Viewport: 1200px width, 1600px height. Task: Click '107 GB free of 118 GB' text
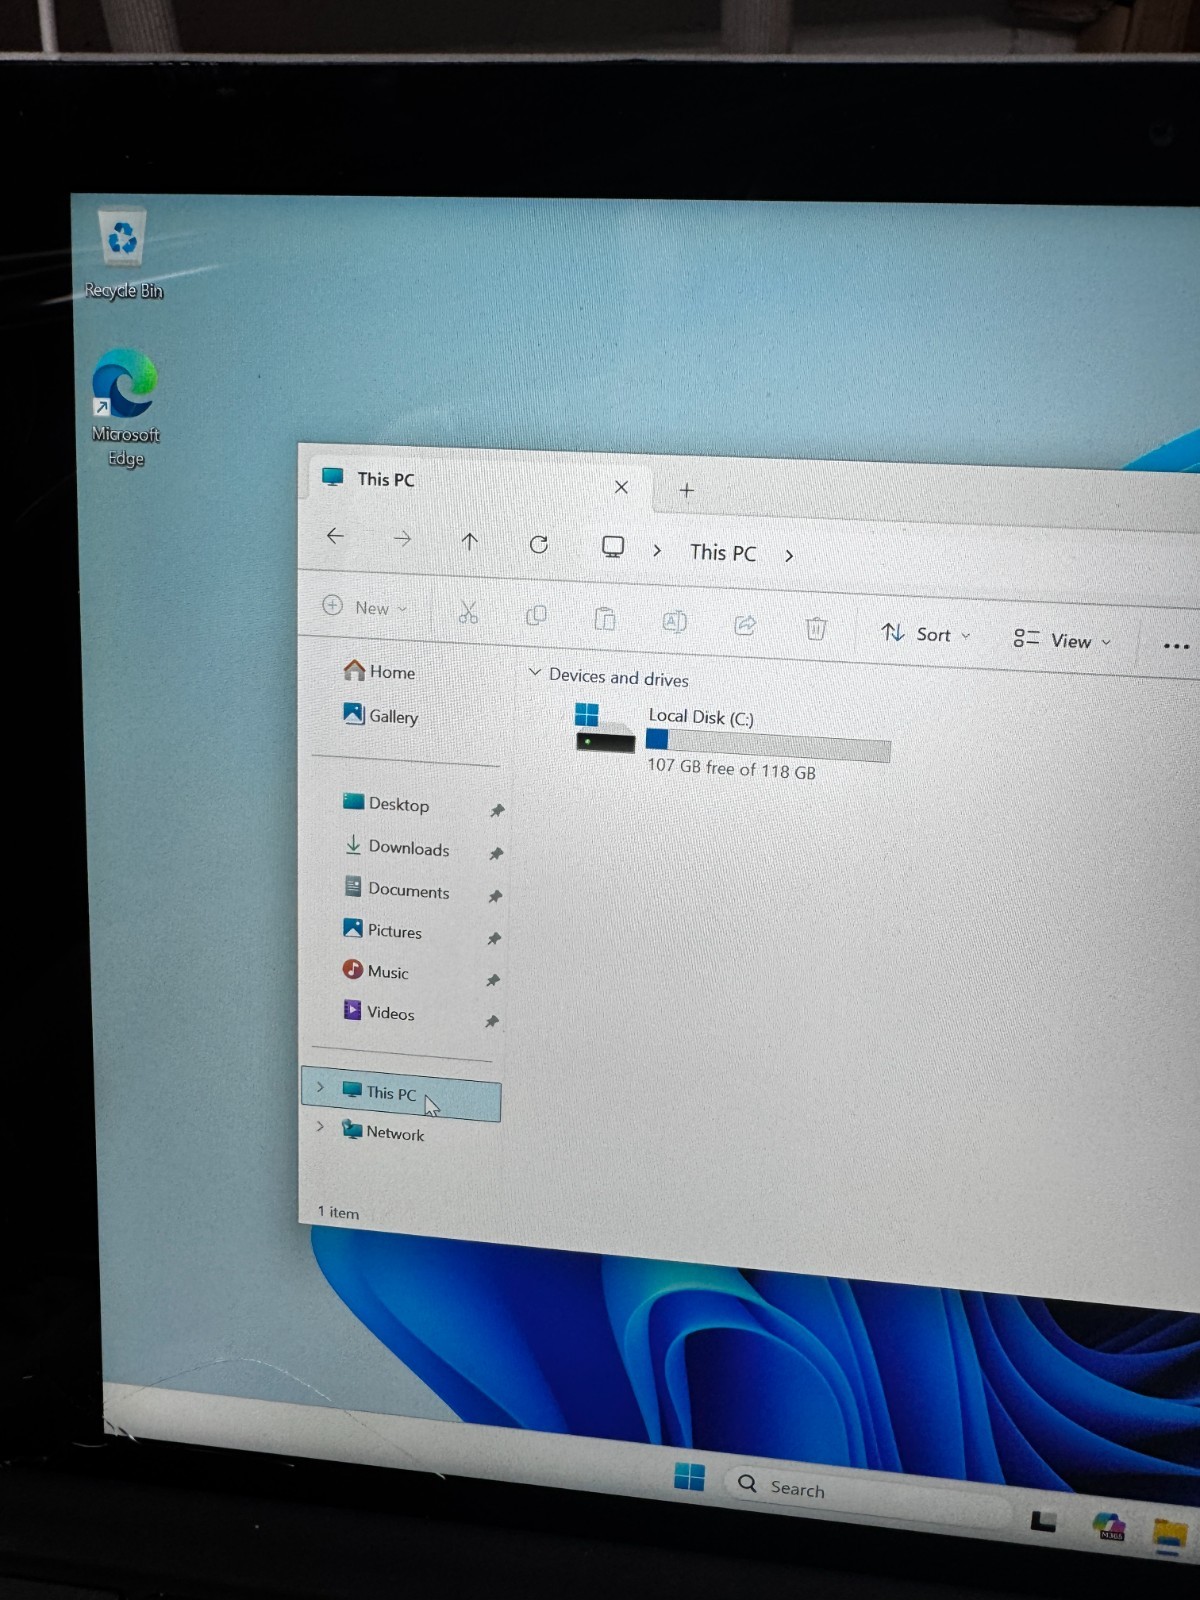(731, 768)
